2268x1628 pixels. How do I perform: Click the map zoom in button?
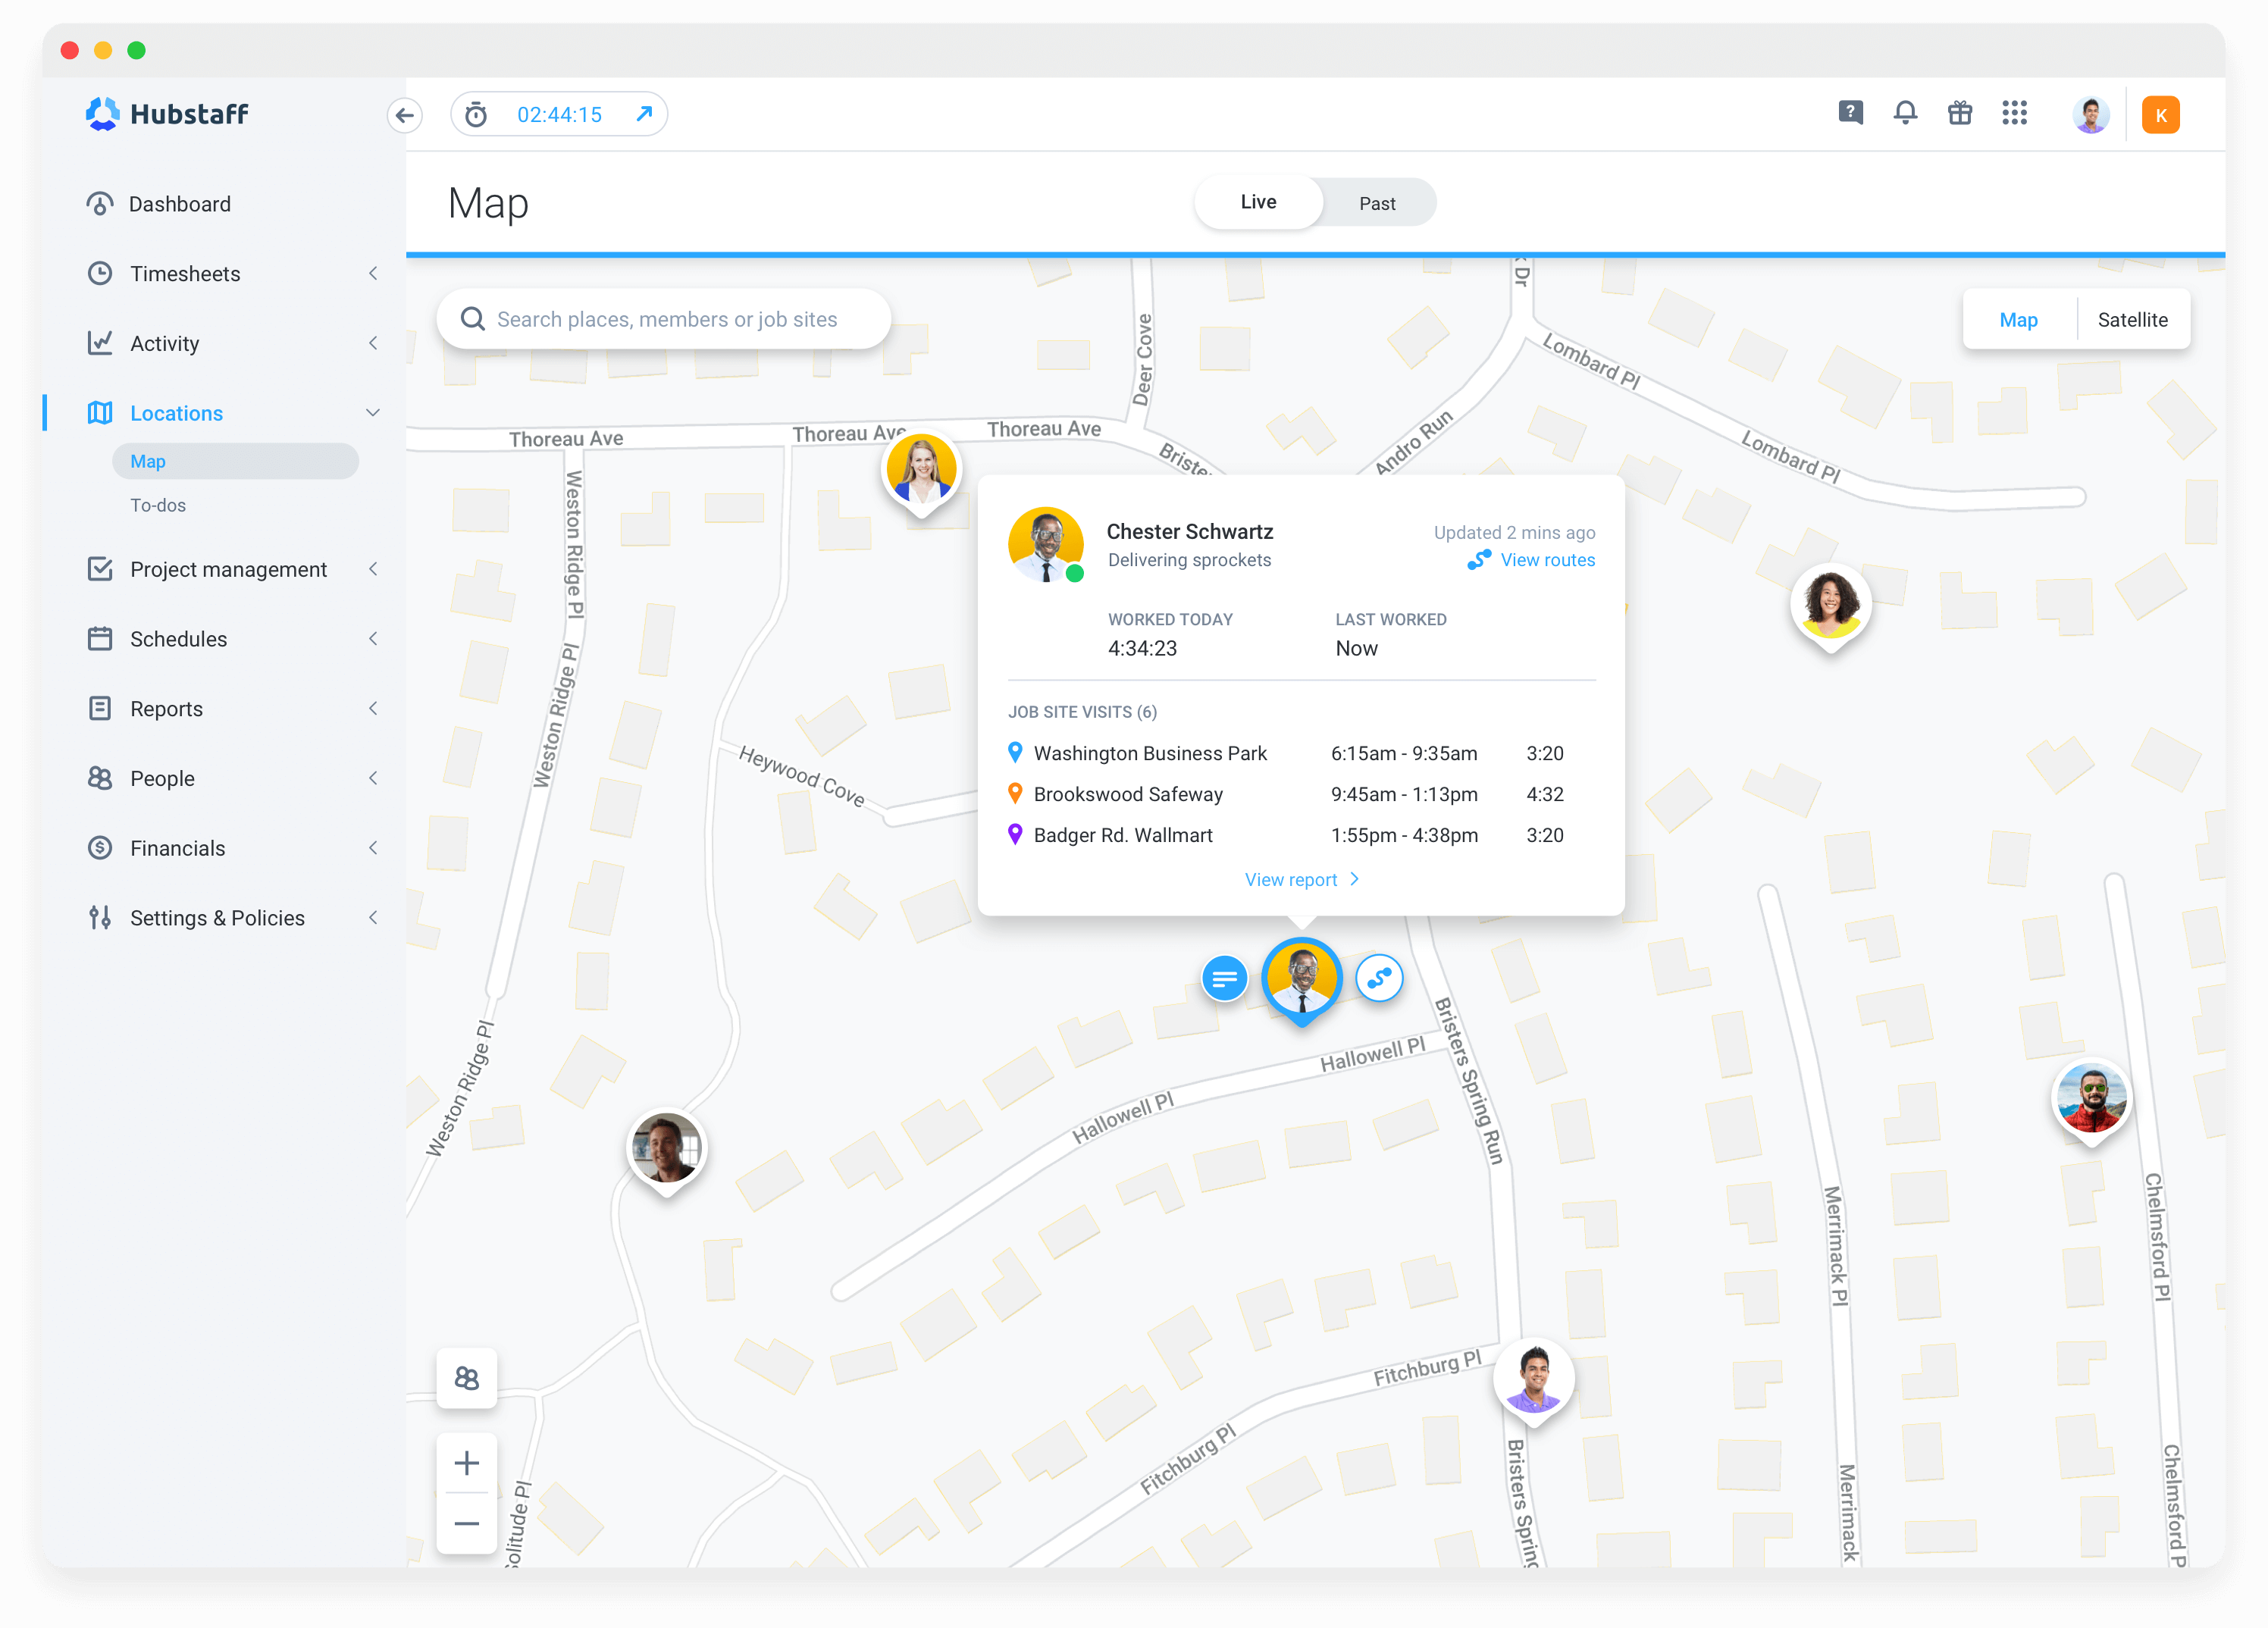(x=466, y=1462)
